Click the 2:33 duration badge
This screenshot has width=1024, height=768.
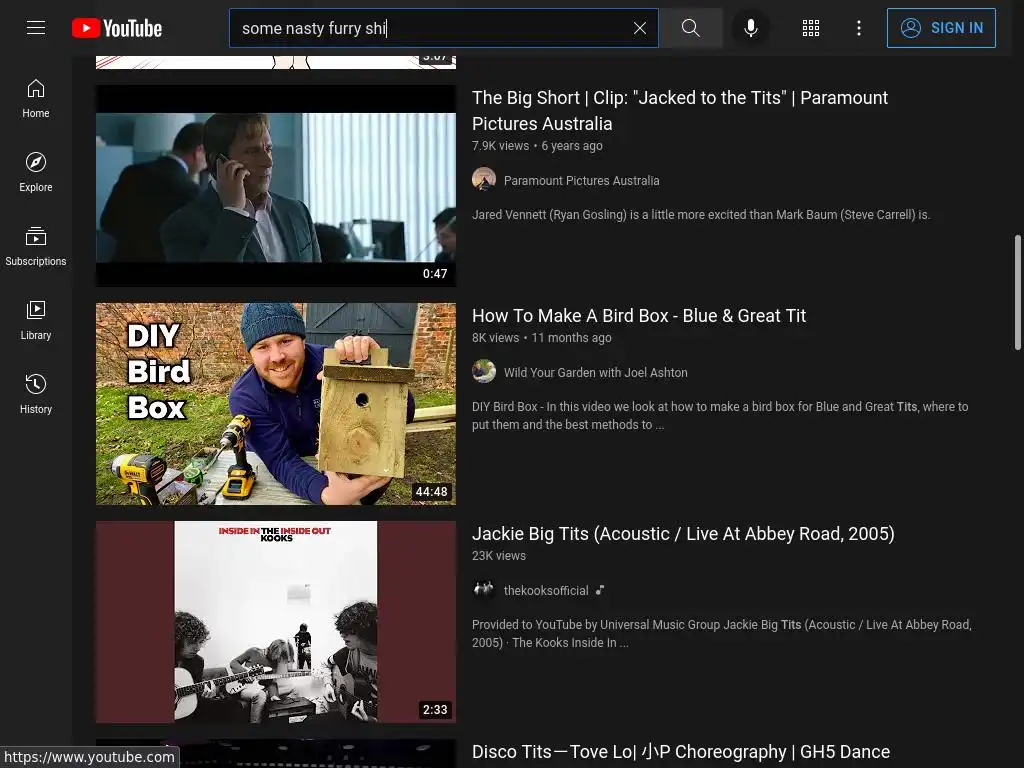[x=435, y=710]
